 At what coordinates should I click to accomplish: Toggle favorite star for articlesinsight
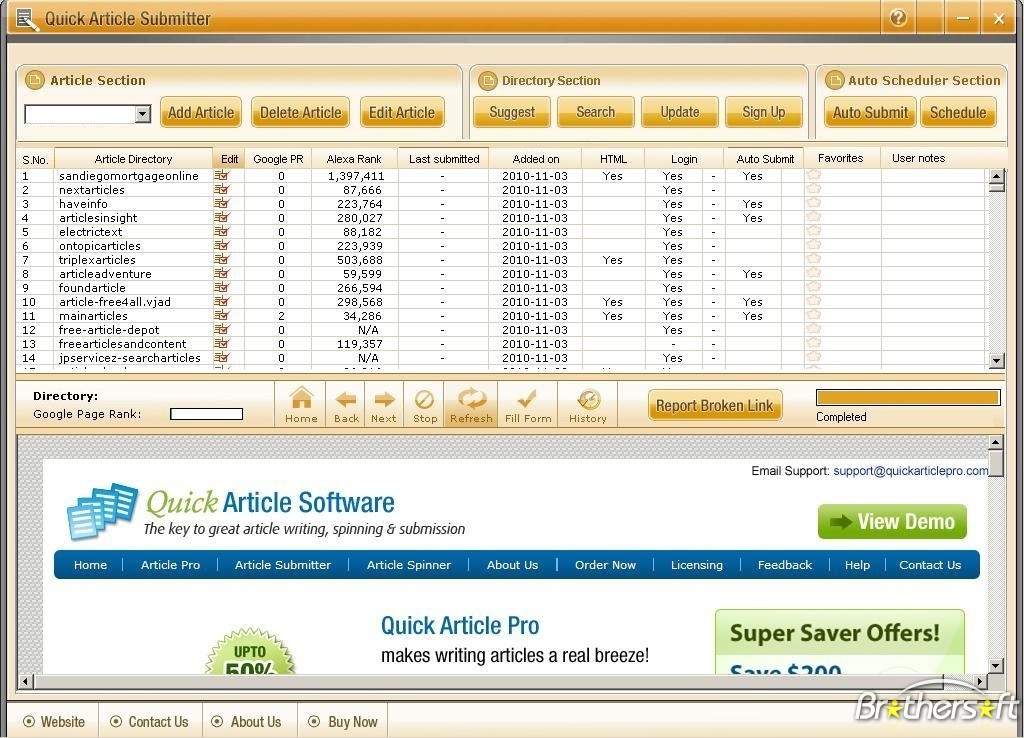click(813, 217)
